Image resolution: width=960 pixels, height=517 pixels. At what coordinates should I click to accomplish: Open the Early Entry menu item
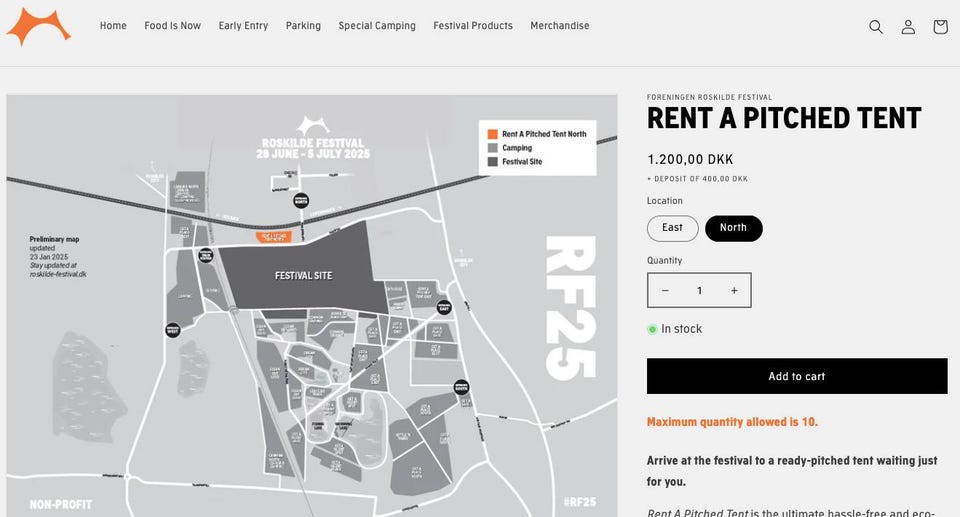coord(243,26)
